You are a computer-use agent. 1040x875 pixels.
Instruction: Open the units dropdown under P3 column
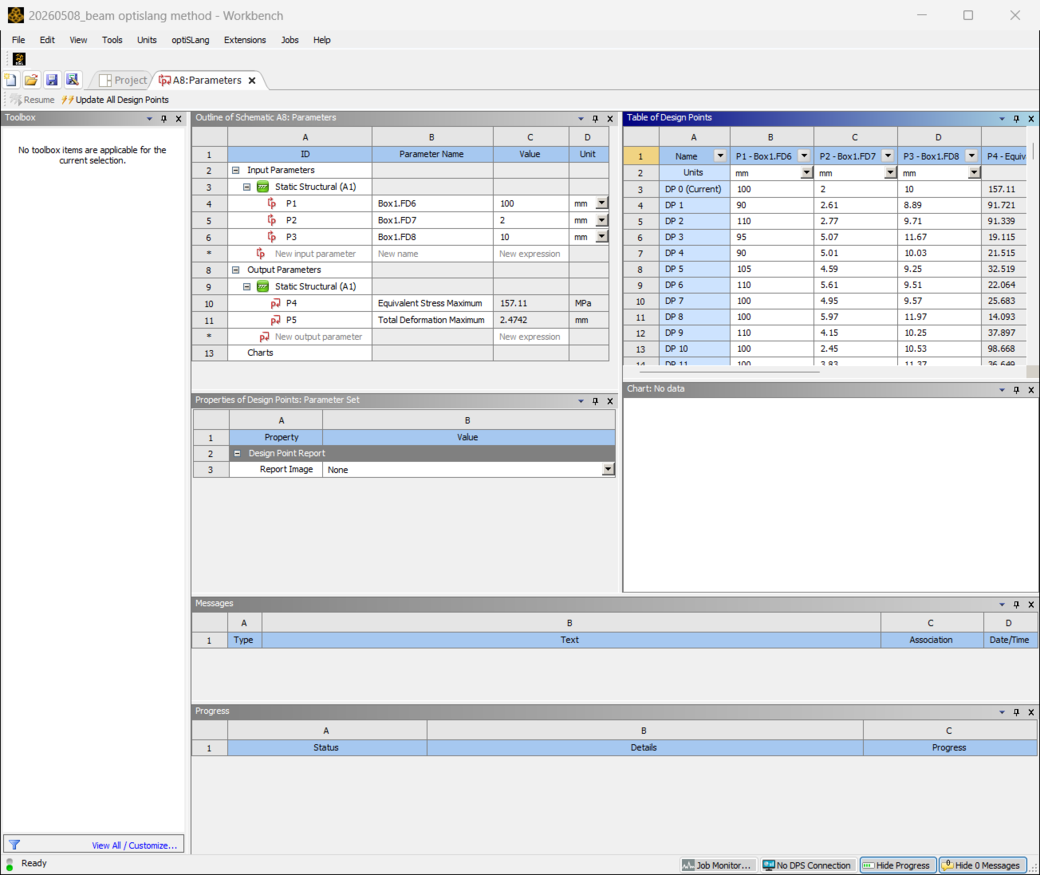pyautogui.click(x=974, y=172)
